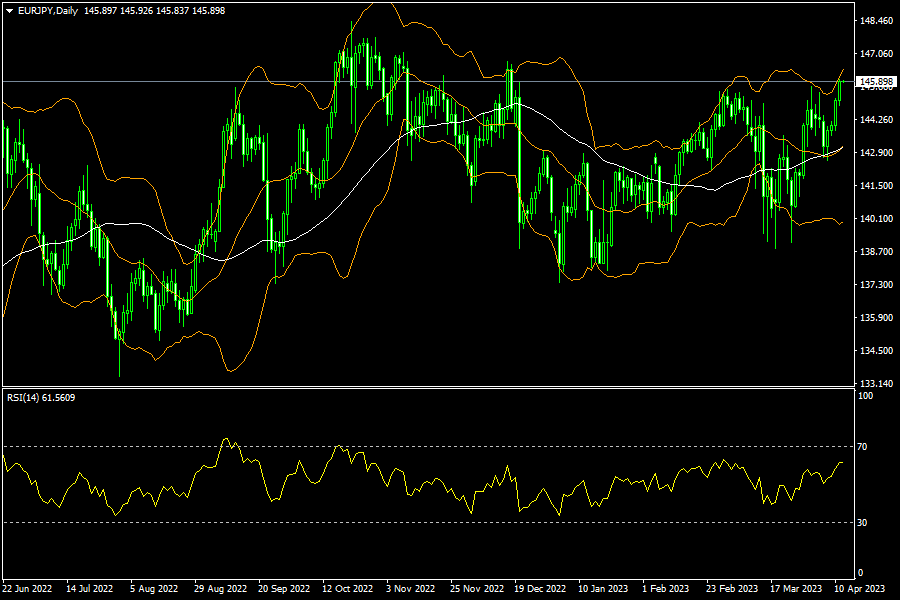Click the 3 Nov 2022 date label
This screenshot has width=900, height=600.
[410, 589]
